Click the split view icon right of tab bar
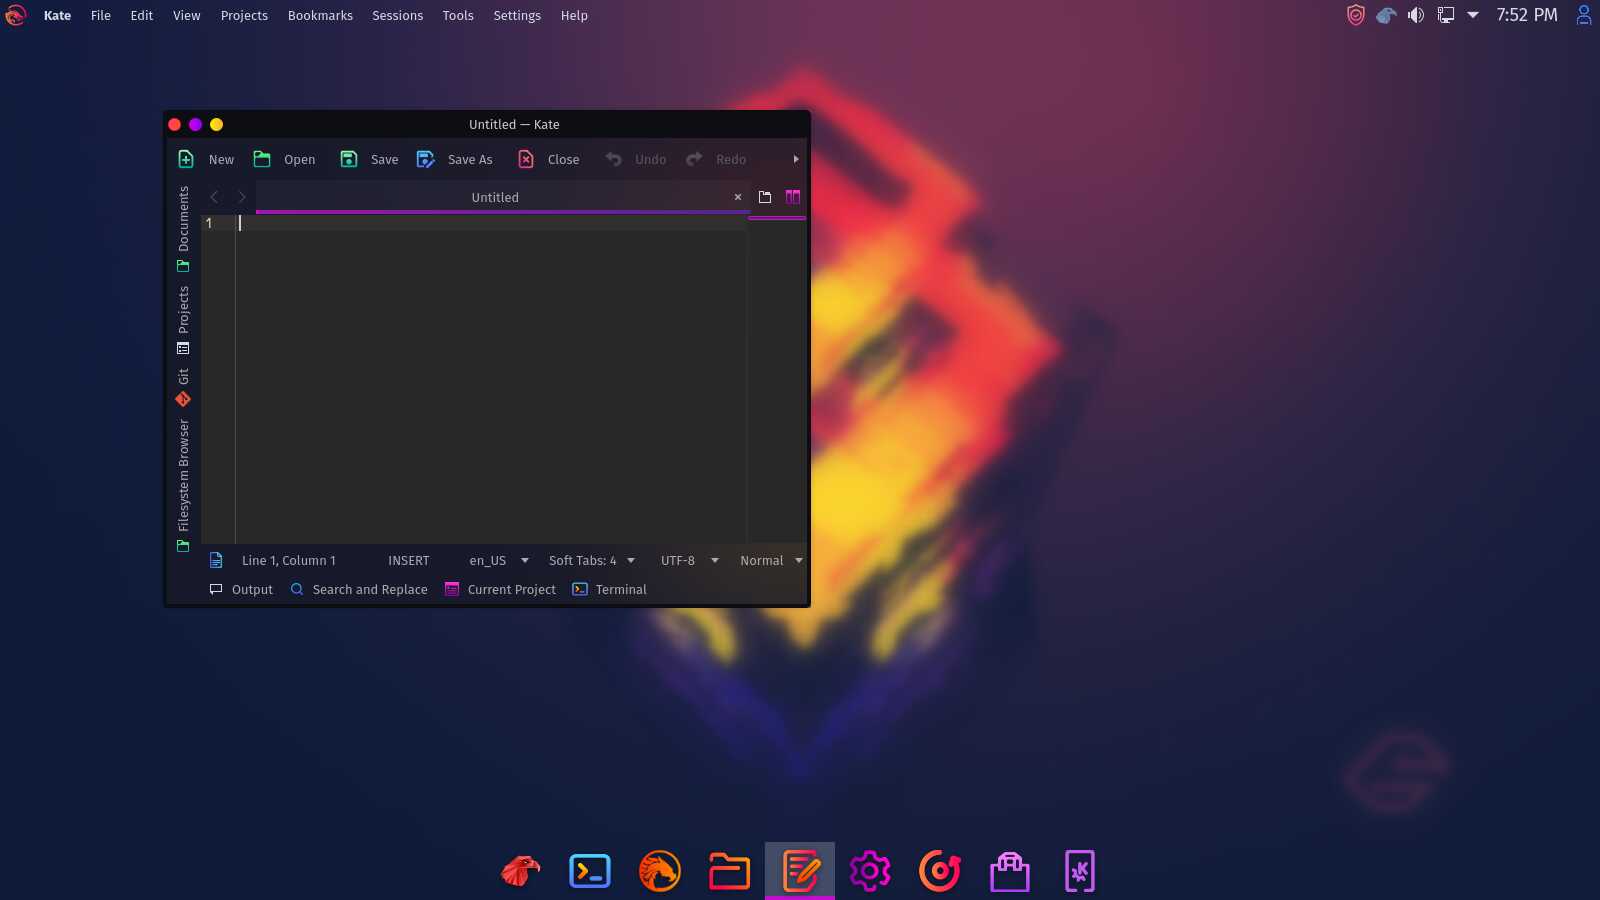 point(793,197)
